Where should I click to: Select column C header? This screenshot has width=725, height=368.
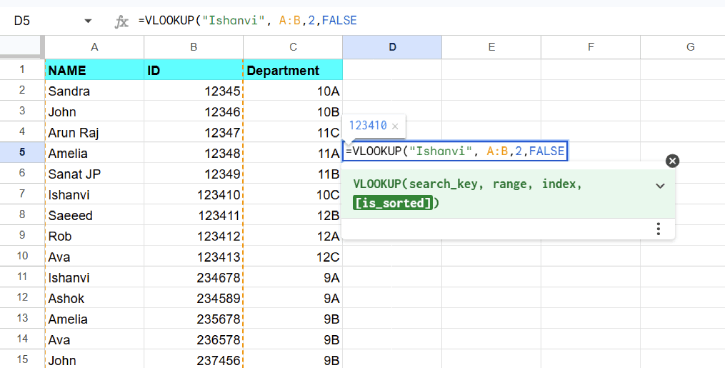293,47
